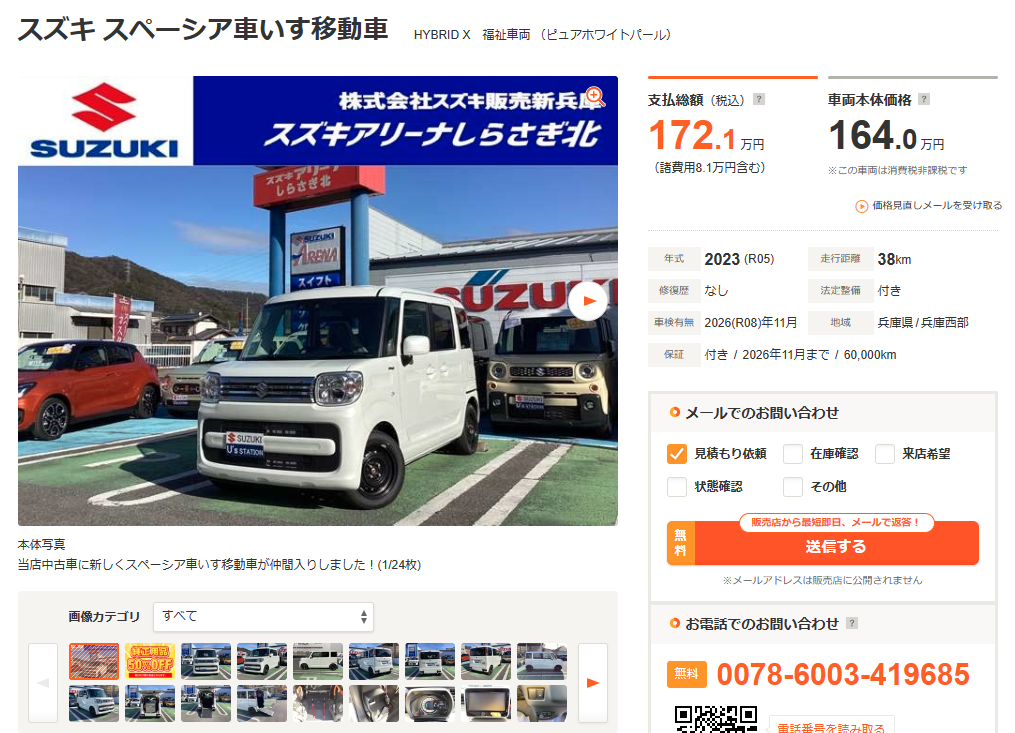Click help icon beside 車両本体価格

(x=924, y=99)
